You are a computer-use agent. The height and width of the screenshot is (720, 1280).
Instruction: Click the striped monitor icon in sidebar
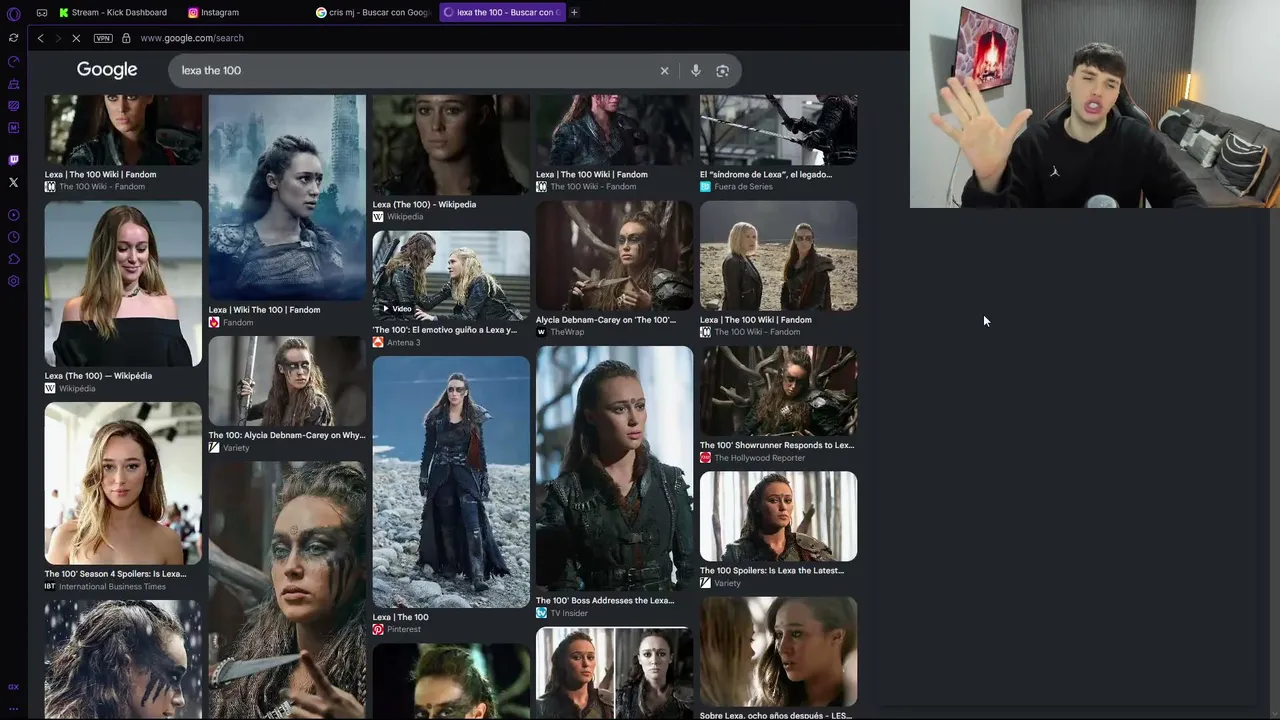pyautogui.click(x=13, y=106)
